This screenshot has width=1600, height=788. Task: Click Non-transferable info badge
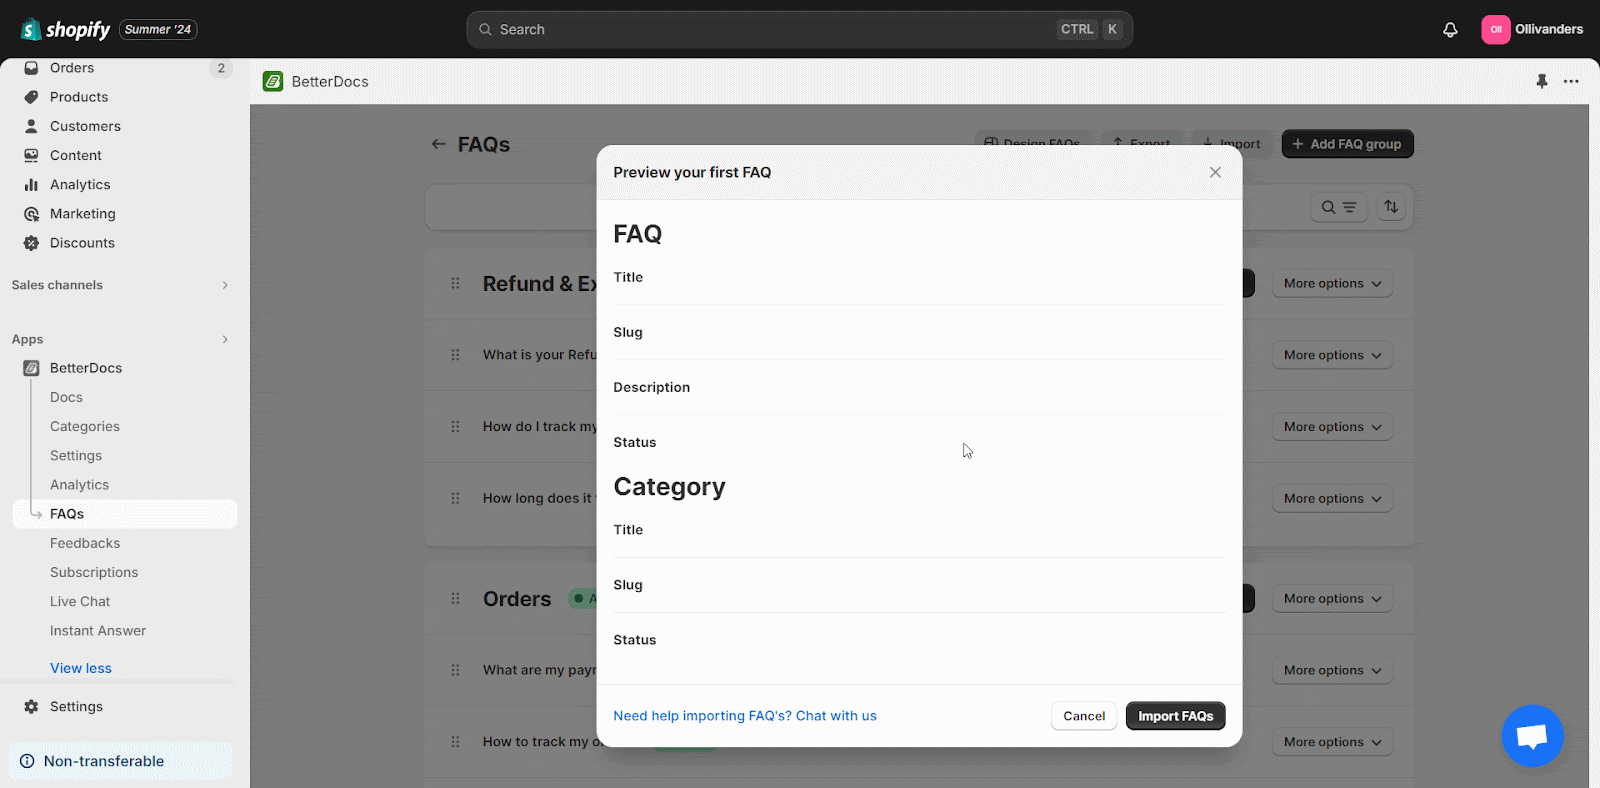click(x=120, y=761)
